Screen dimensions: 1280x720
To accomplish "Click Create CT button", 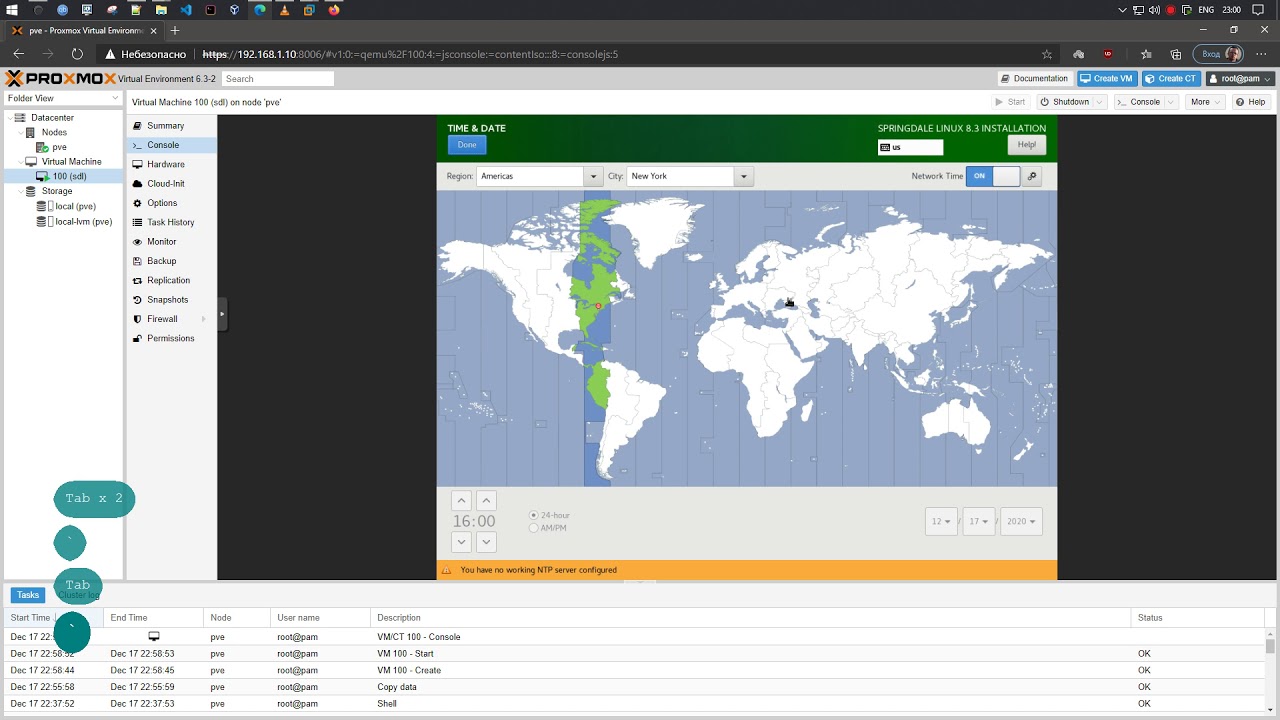I will click(1171, 78).
